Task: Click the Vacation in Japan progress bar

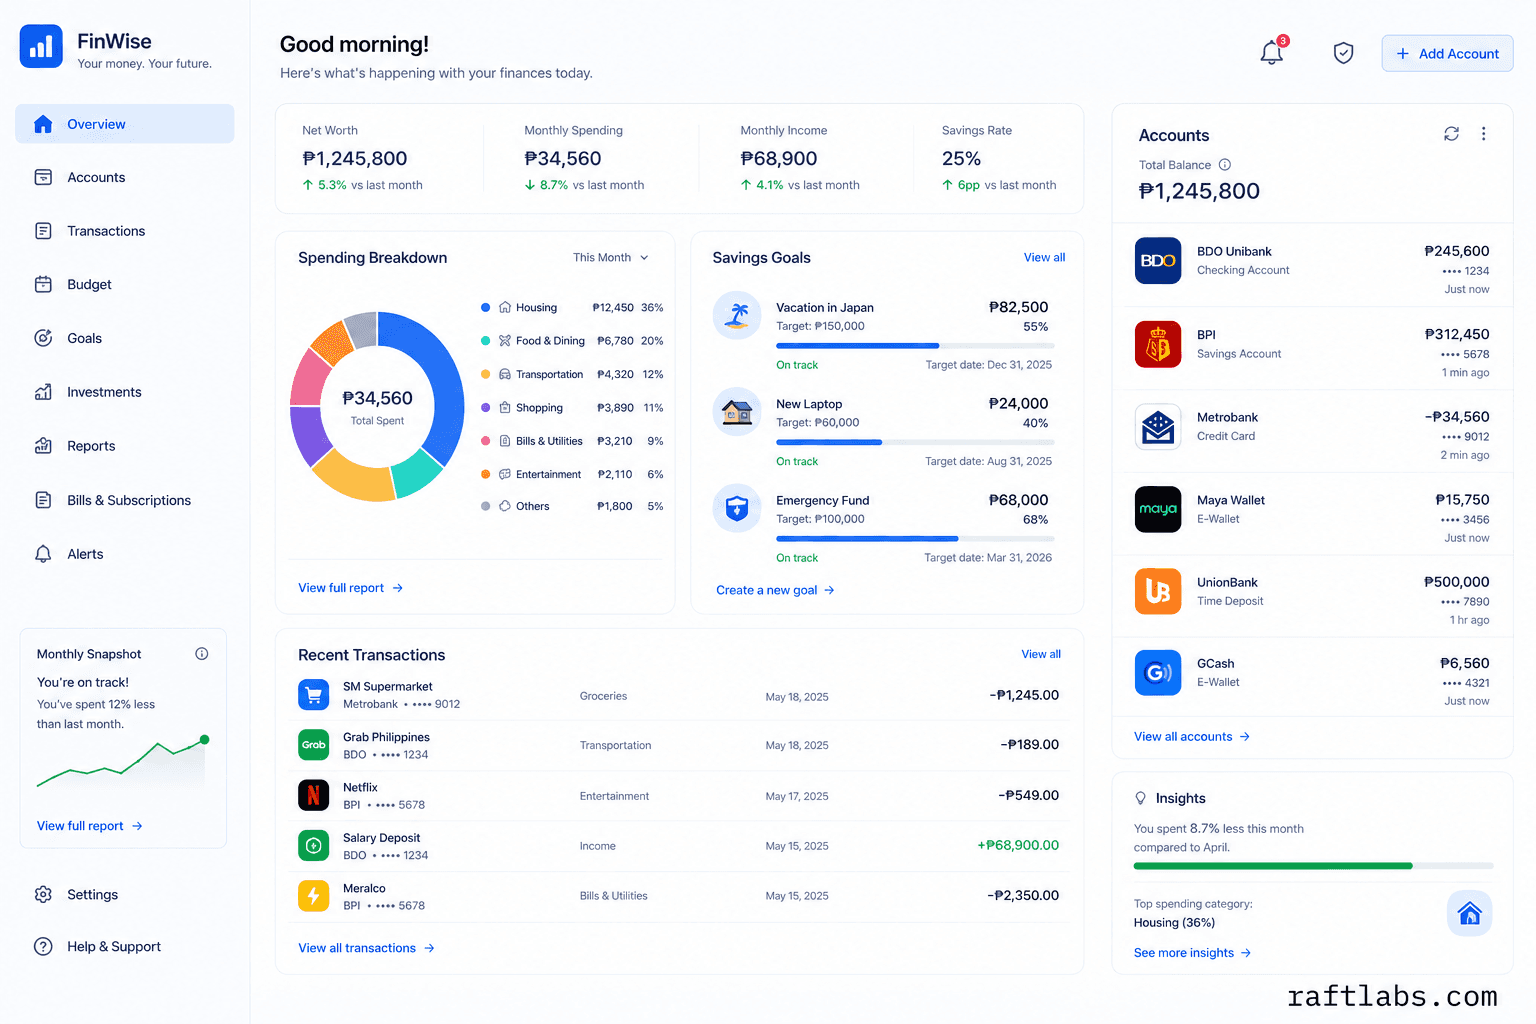Action: pyautogui.click(x=915, y=345)
